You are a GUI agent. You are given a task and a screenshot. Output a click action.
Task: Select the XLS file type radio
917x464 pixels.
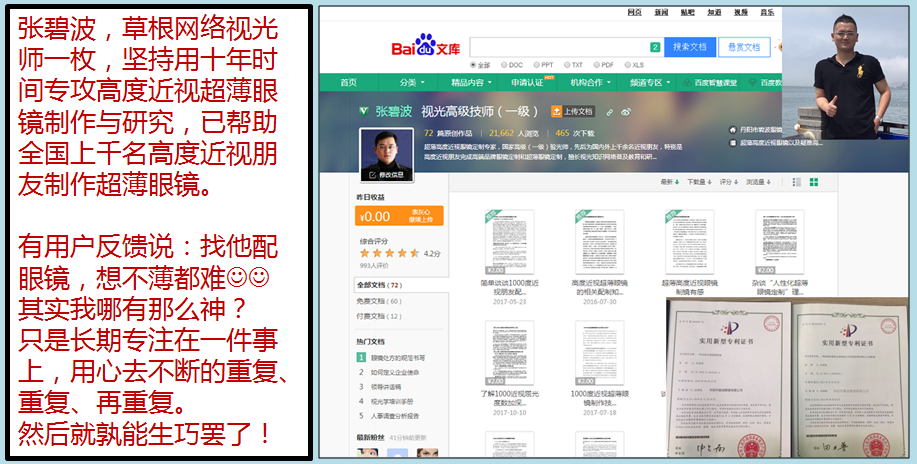pyautogui.click(x=628, y=65)
